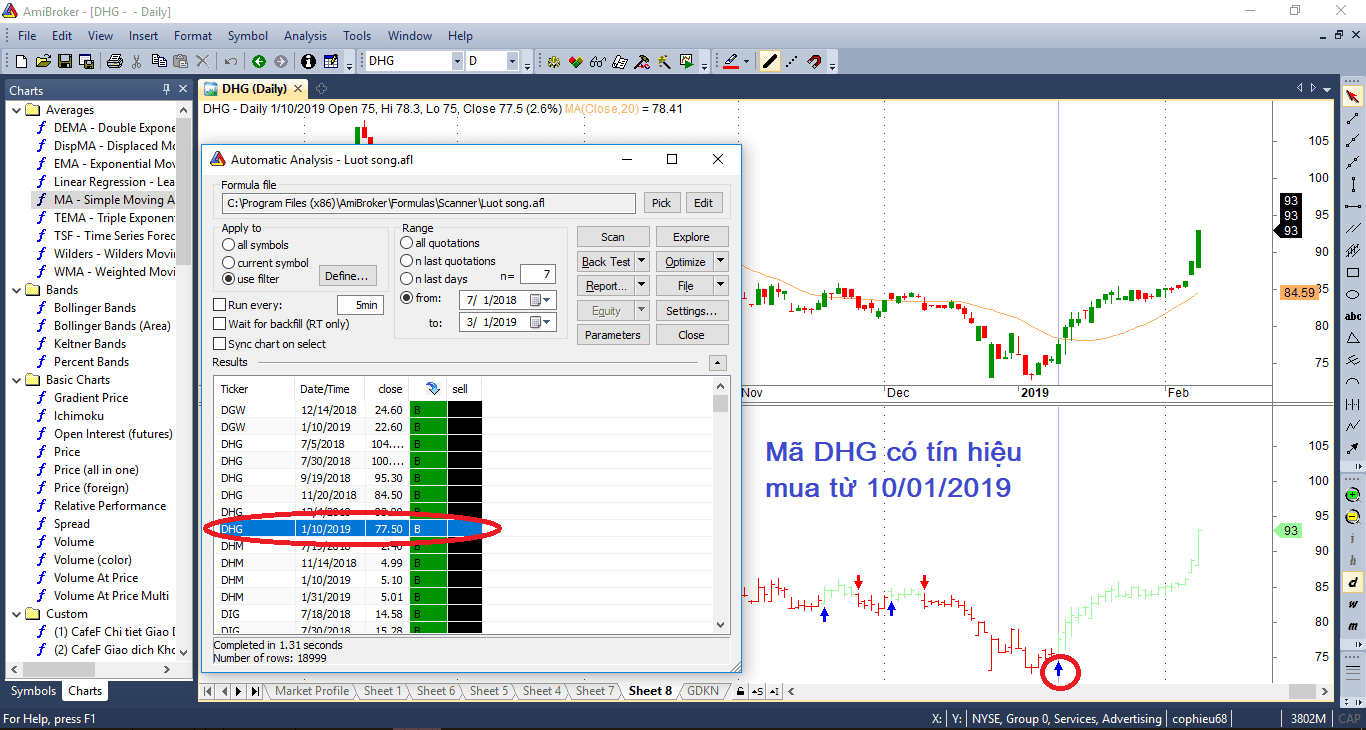Click the yellow zoom-out magnifier icon
Screen dimensions: 1366x730
click(x=1353, y=517)
